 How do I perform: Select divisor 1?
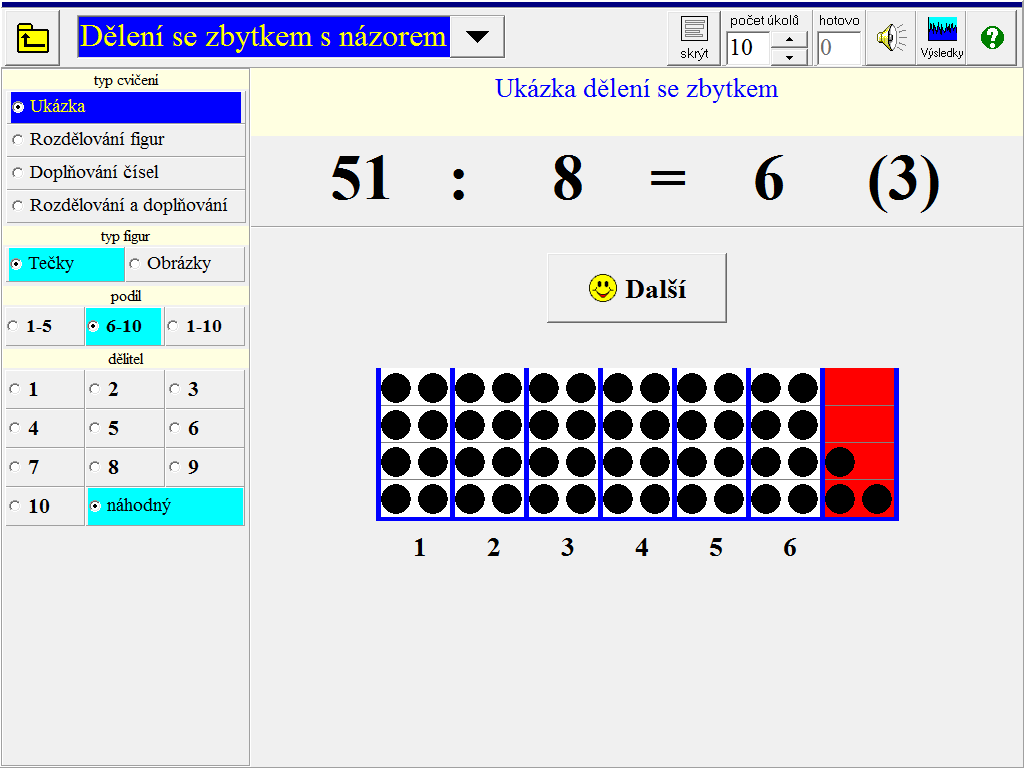point(45,390)
